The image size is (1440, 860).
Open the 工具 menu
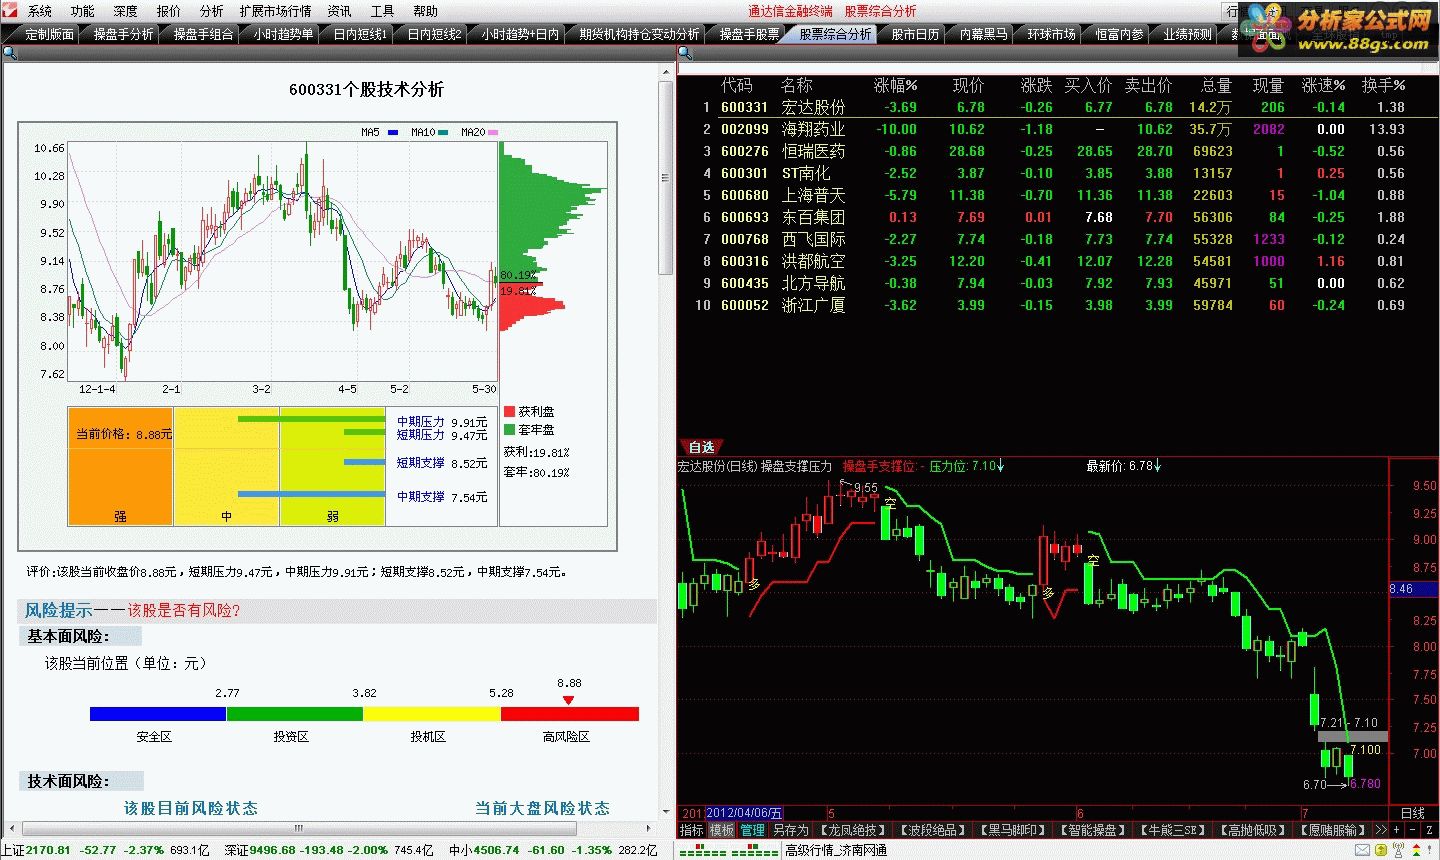tap(382, 11)
